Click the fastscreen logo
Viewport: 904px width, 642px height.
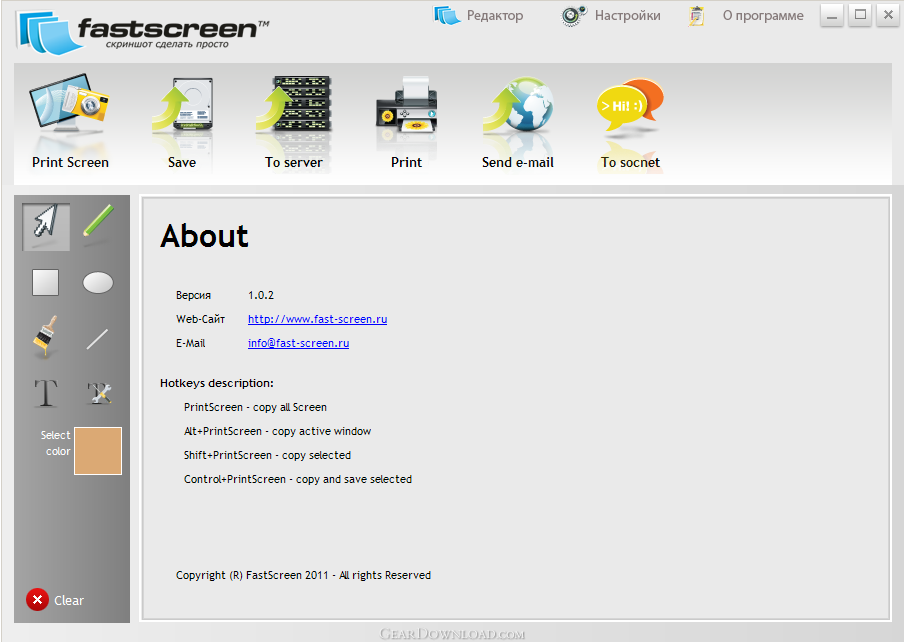[144, 32]
